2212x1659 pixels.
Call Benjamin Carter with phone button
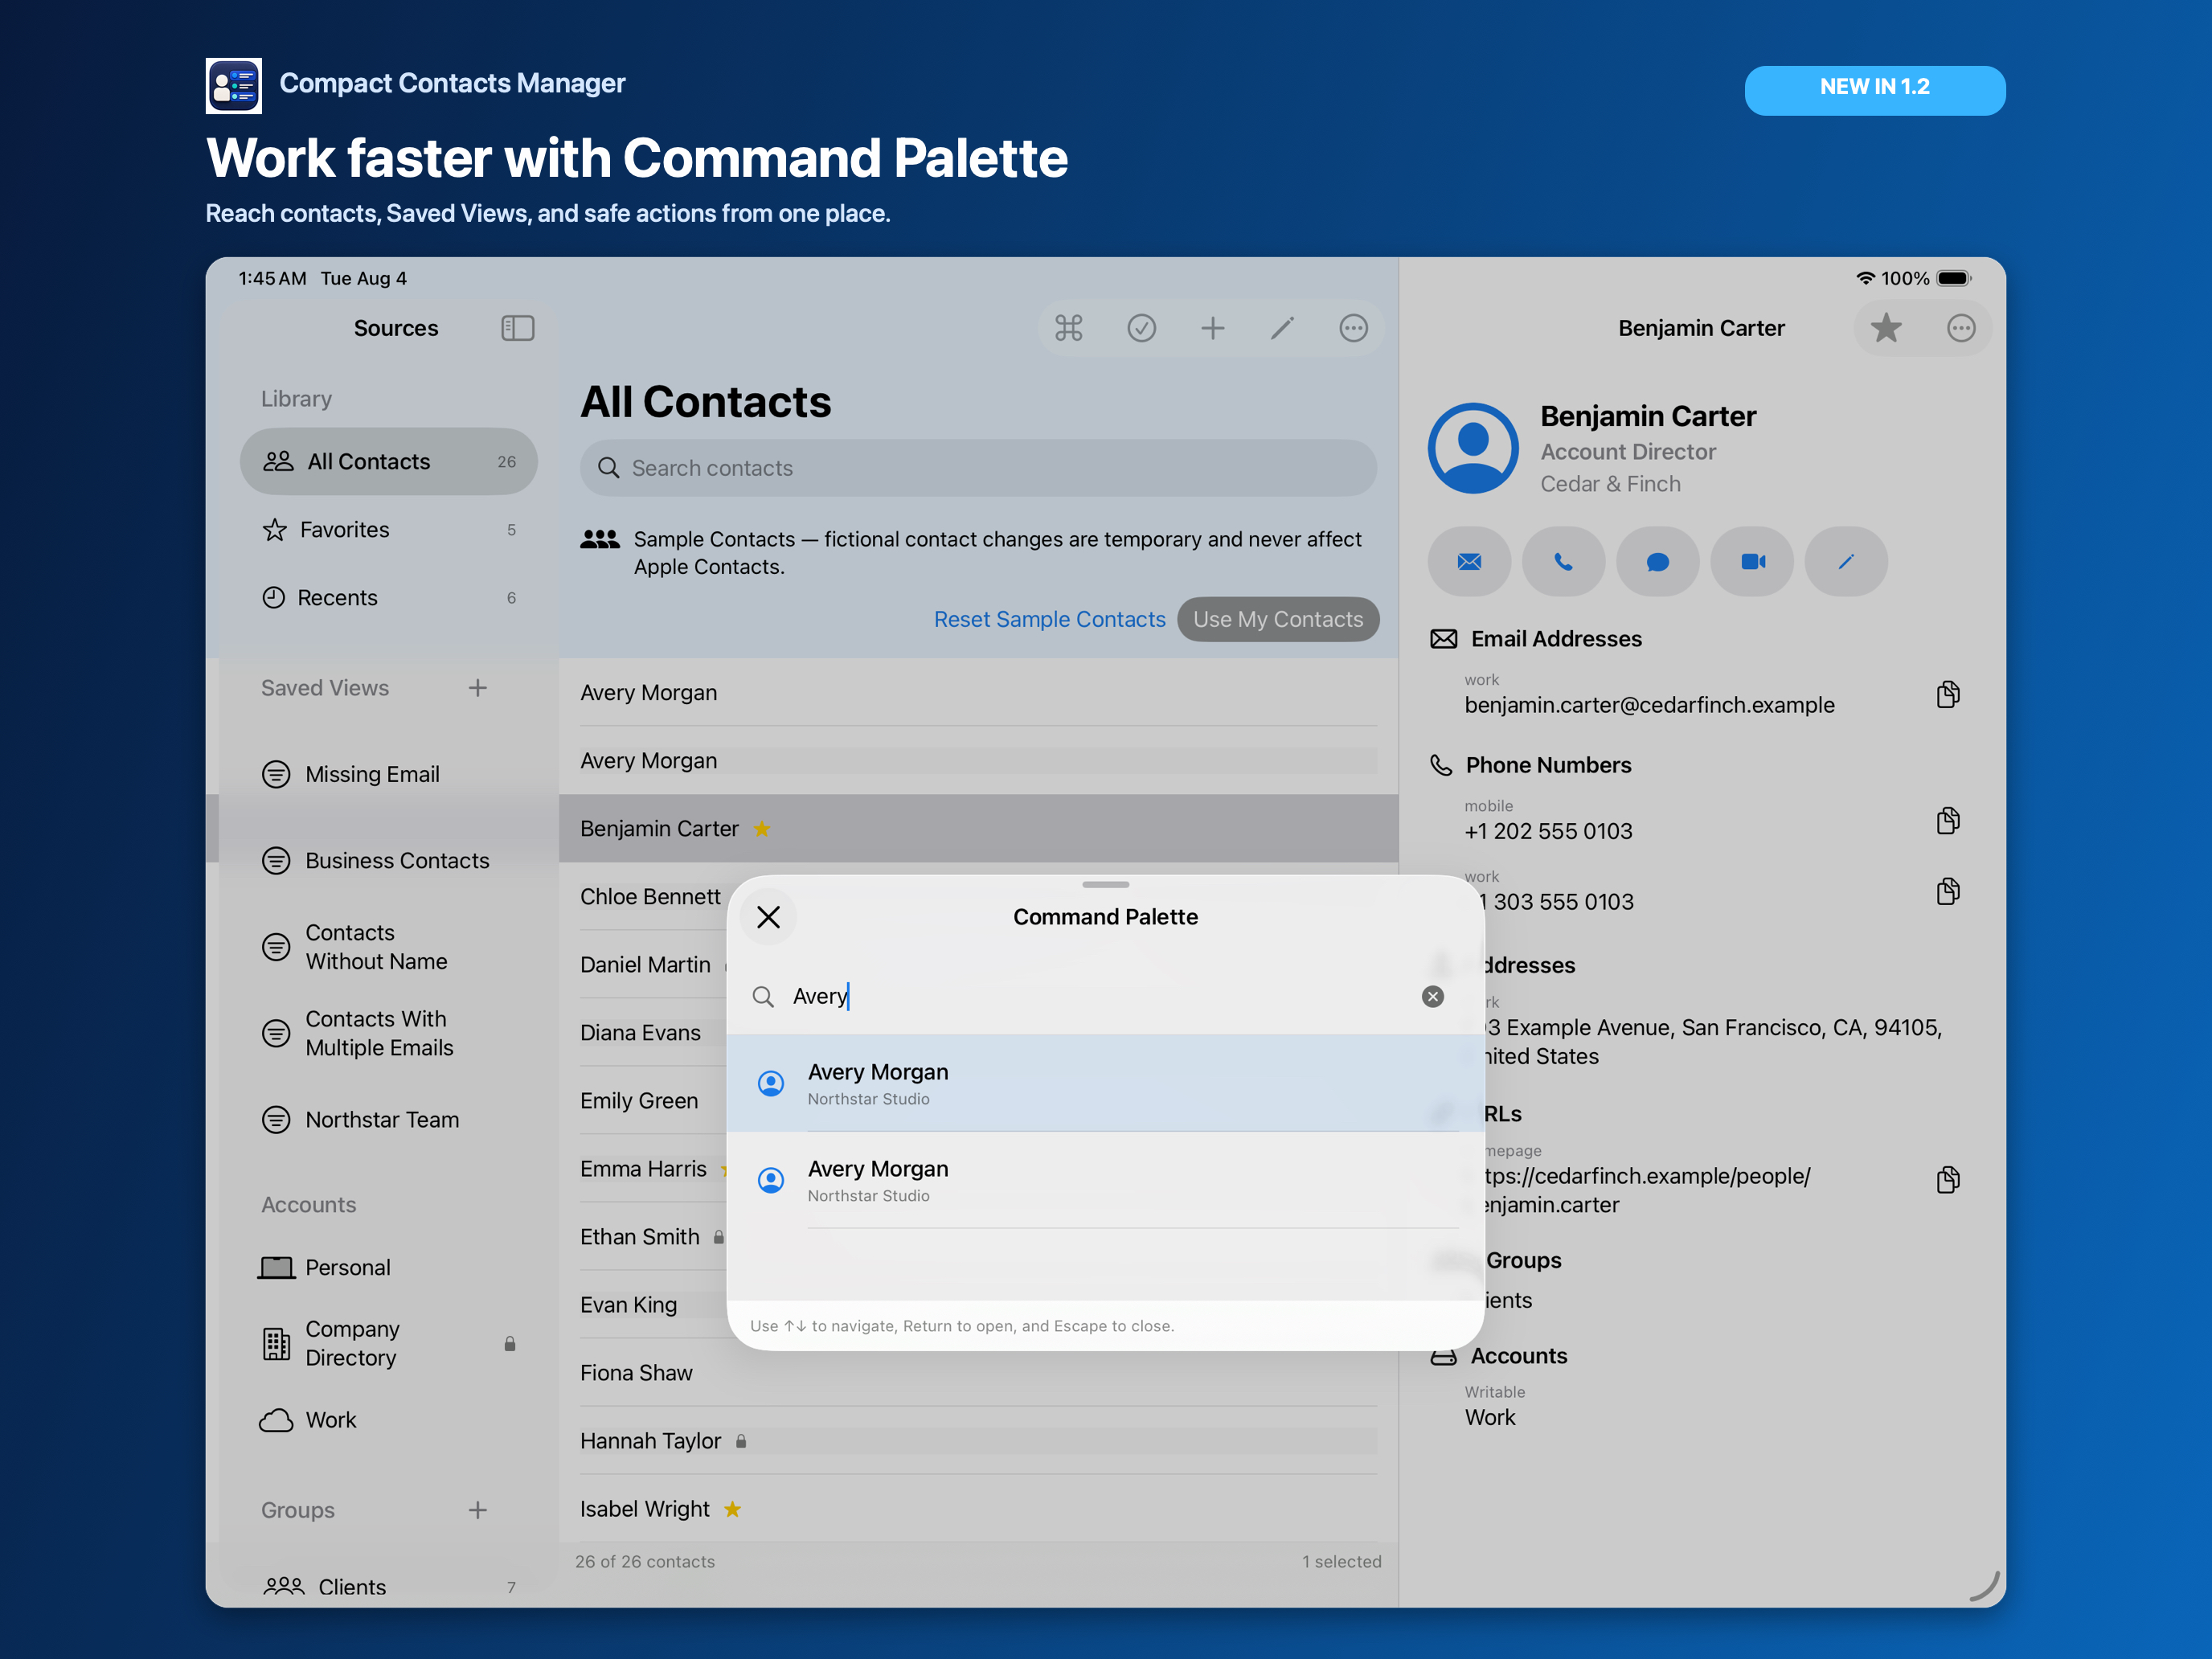(x=1563, y=562)
